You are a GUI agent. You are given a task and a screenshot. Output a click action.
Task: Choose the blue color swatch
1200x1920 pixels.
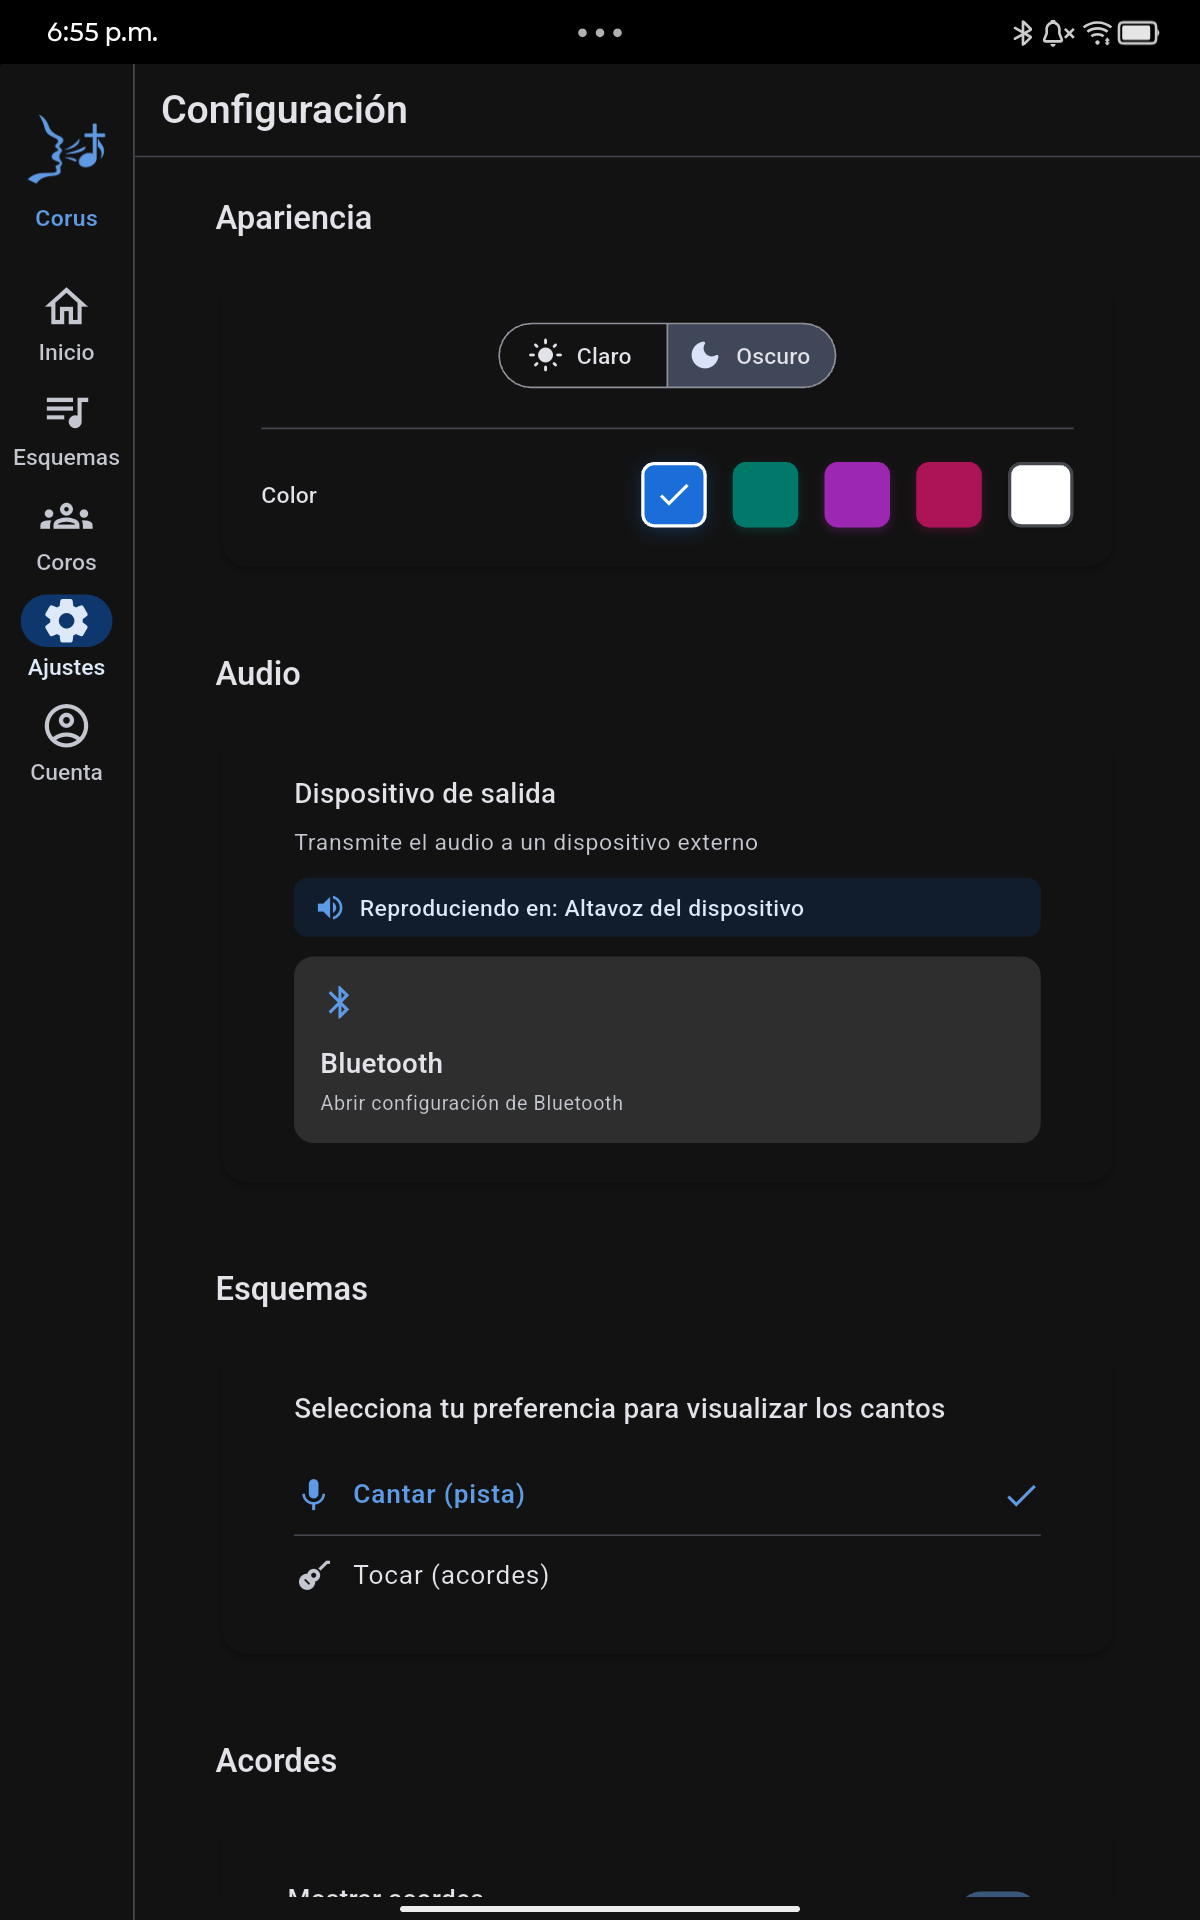tap(674, 495)
